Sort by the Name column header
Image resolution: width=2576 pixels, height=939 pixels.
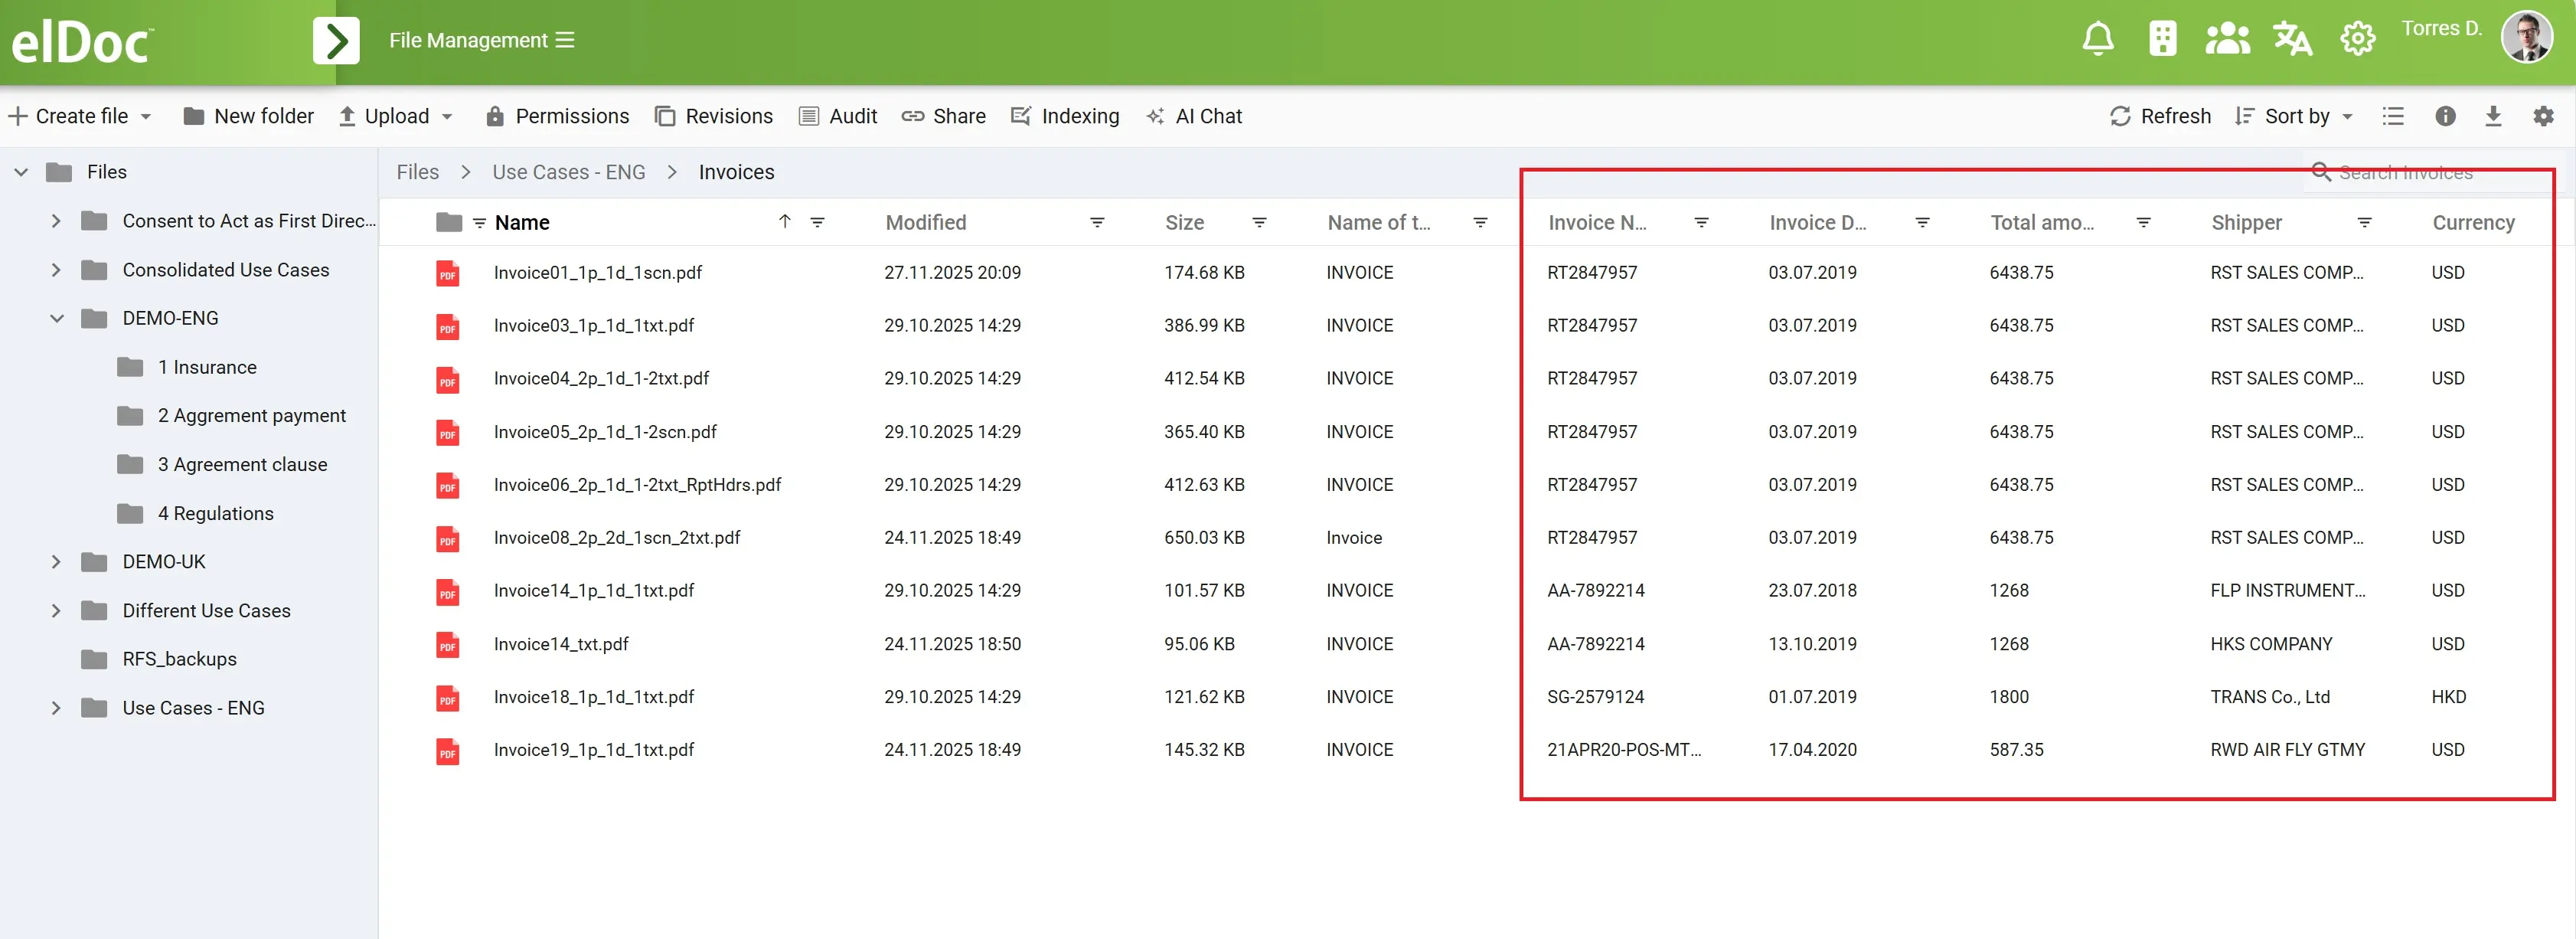coord(522,222)
